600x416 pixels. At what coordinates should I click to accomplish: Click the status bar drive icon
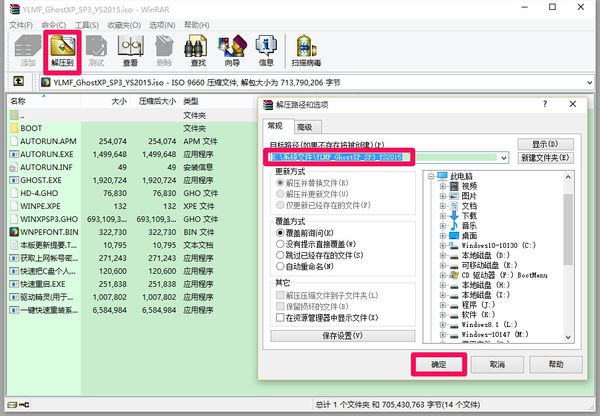click(13, 405)
